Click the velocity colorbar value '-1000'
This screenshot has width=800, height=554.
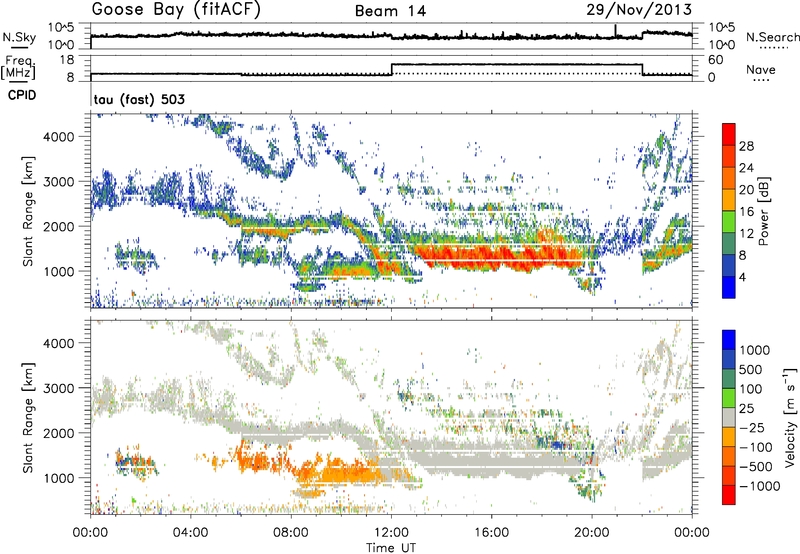[760, 486]
